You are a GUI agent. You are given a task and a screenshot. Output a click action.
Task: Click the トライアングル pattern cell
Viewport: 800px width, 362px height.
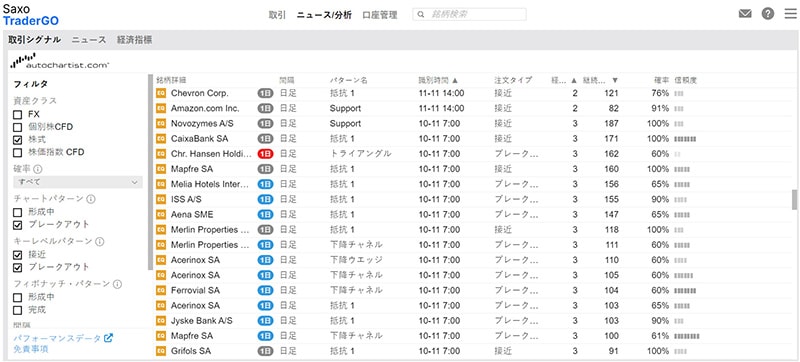pos(360,154)
